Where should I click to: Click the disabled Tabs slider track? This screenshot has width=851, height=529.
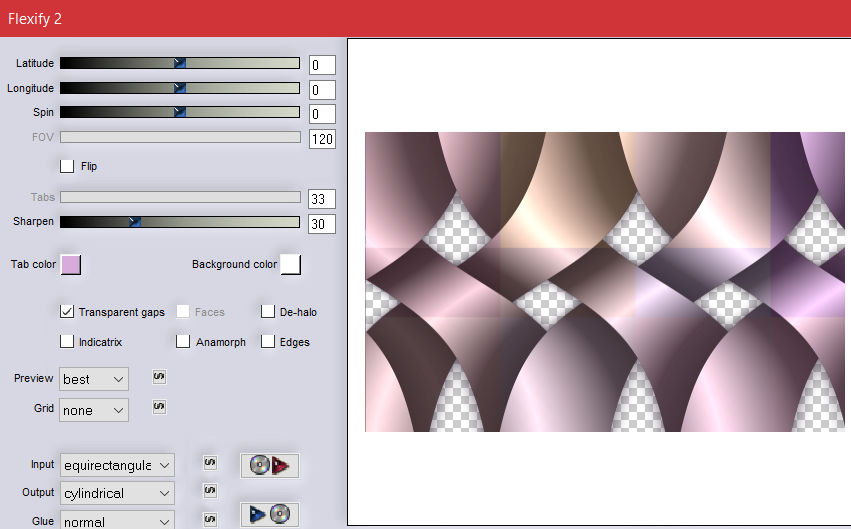[x=180, y=197]
